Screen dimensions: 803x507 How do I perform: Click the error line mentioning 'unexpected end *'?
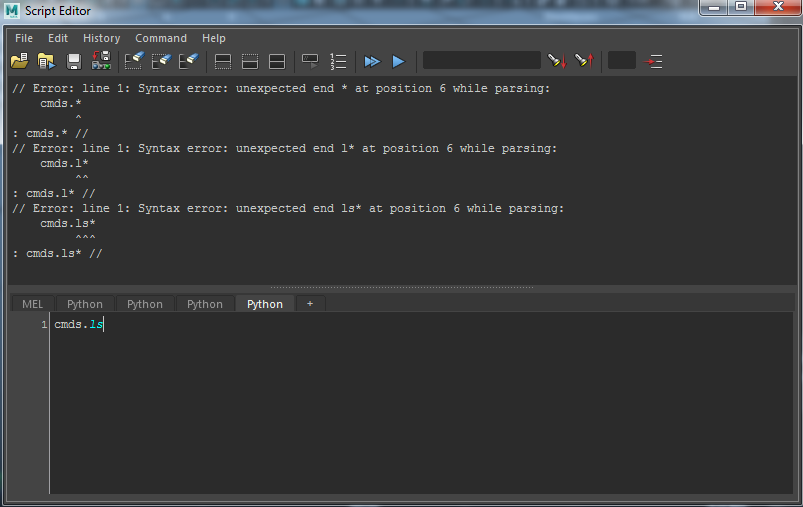point(281,88)
